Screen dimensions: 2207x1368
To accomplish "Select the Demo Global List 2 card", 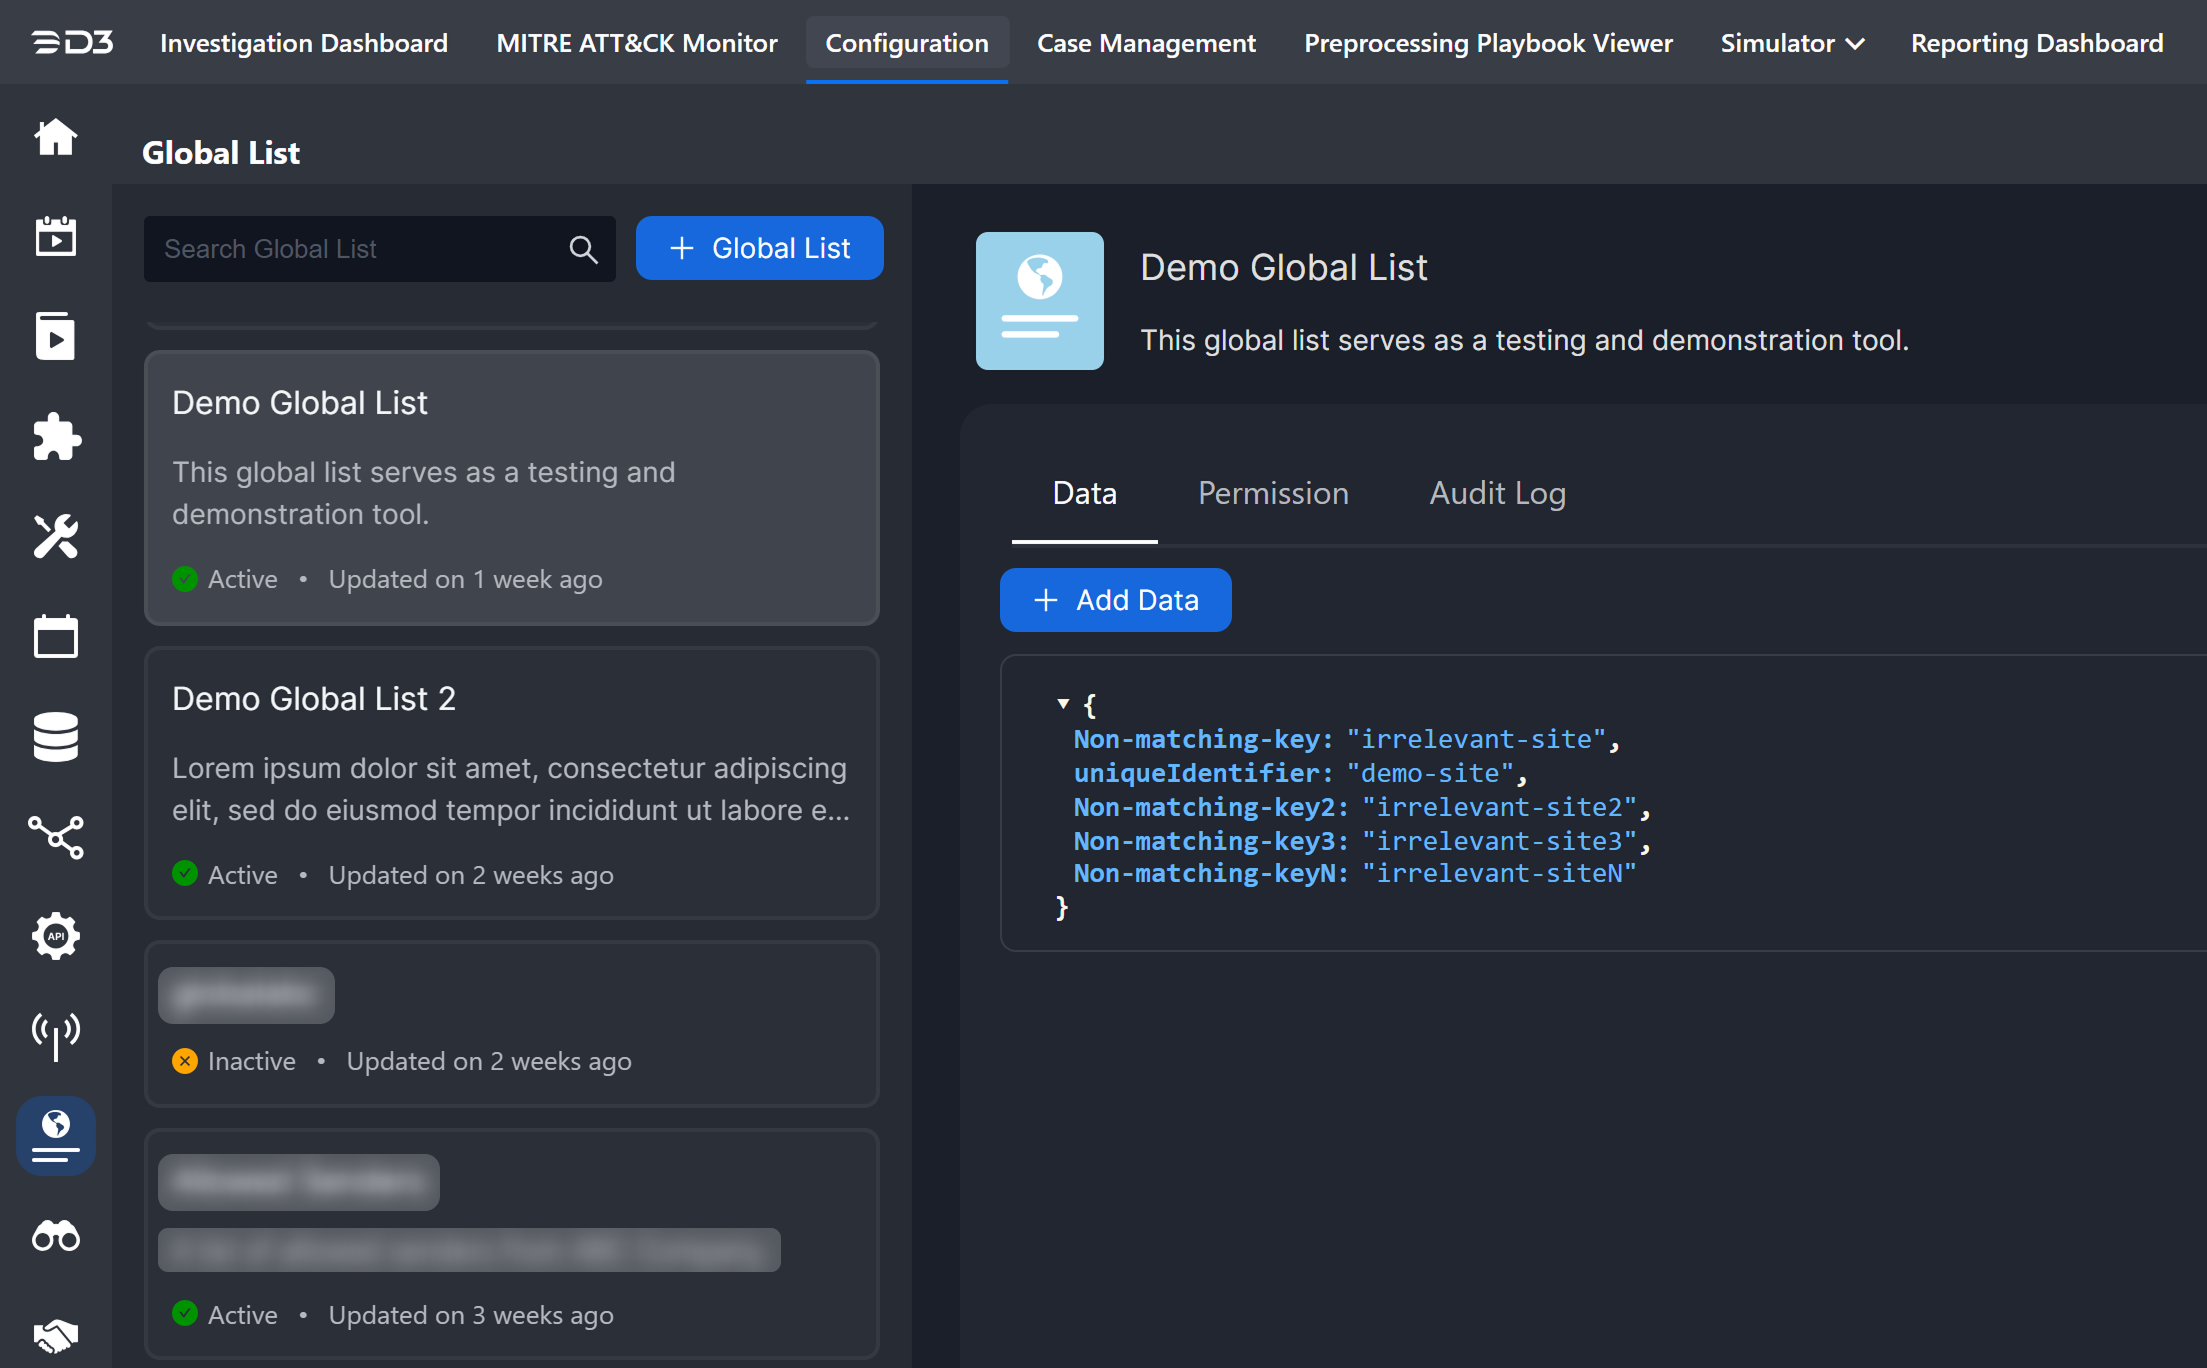I will [x=512, y=782].
